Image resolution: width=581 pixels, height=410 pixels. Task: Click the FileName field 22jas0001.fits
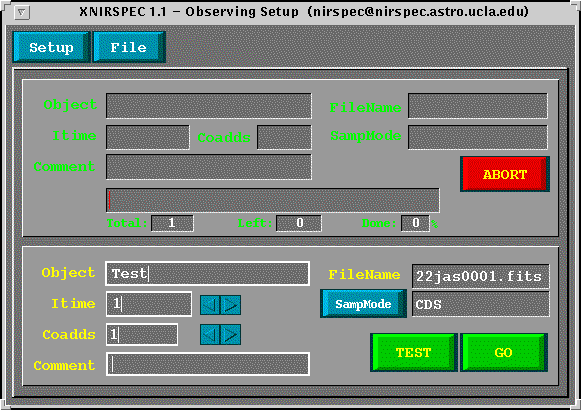click(x=481, y=276)
